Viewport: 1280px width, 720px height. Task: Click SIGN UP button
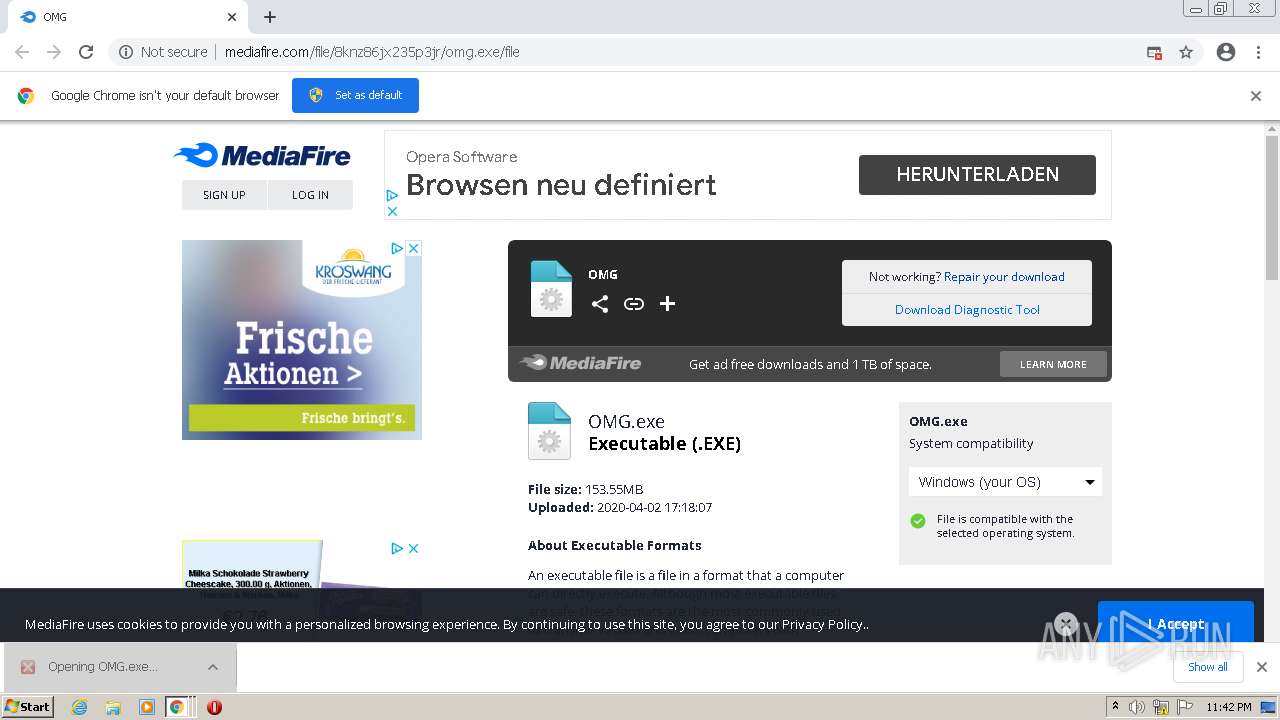pyautogui.click(x=224, y=195)
